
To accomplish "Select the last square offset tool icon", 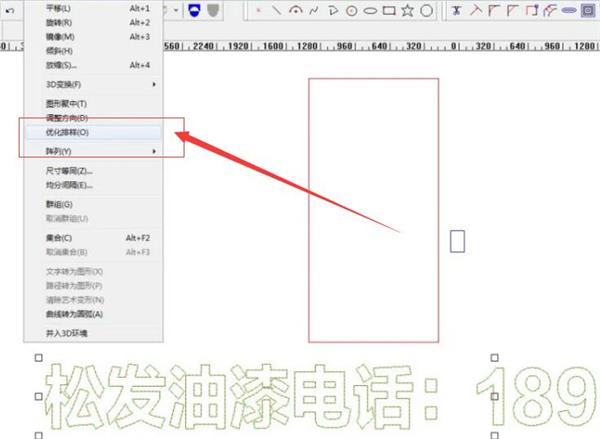I will click(588, 10).
